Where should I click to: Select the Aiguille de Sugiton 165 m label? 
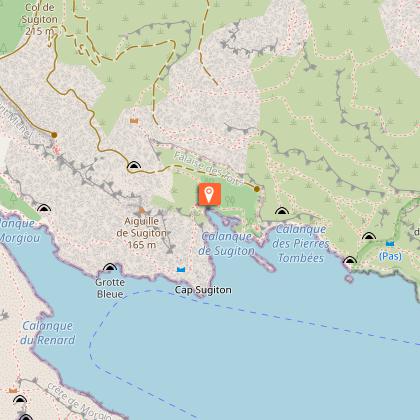pos(142,233)
